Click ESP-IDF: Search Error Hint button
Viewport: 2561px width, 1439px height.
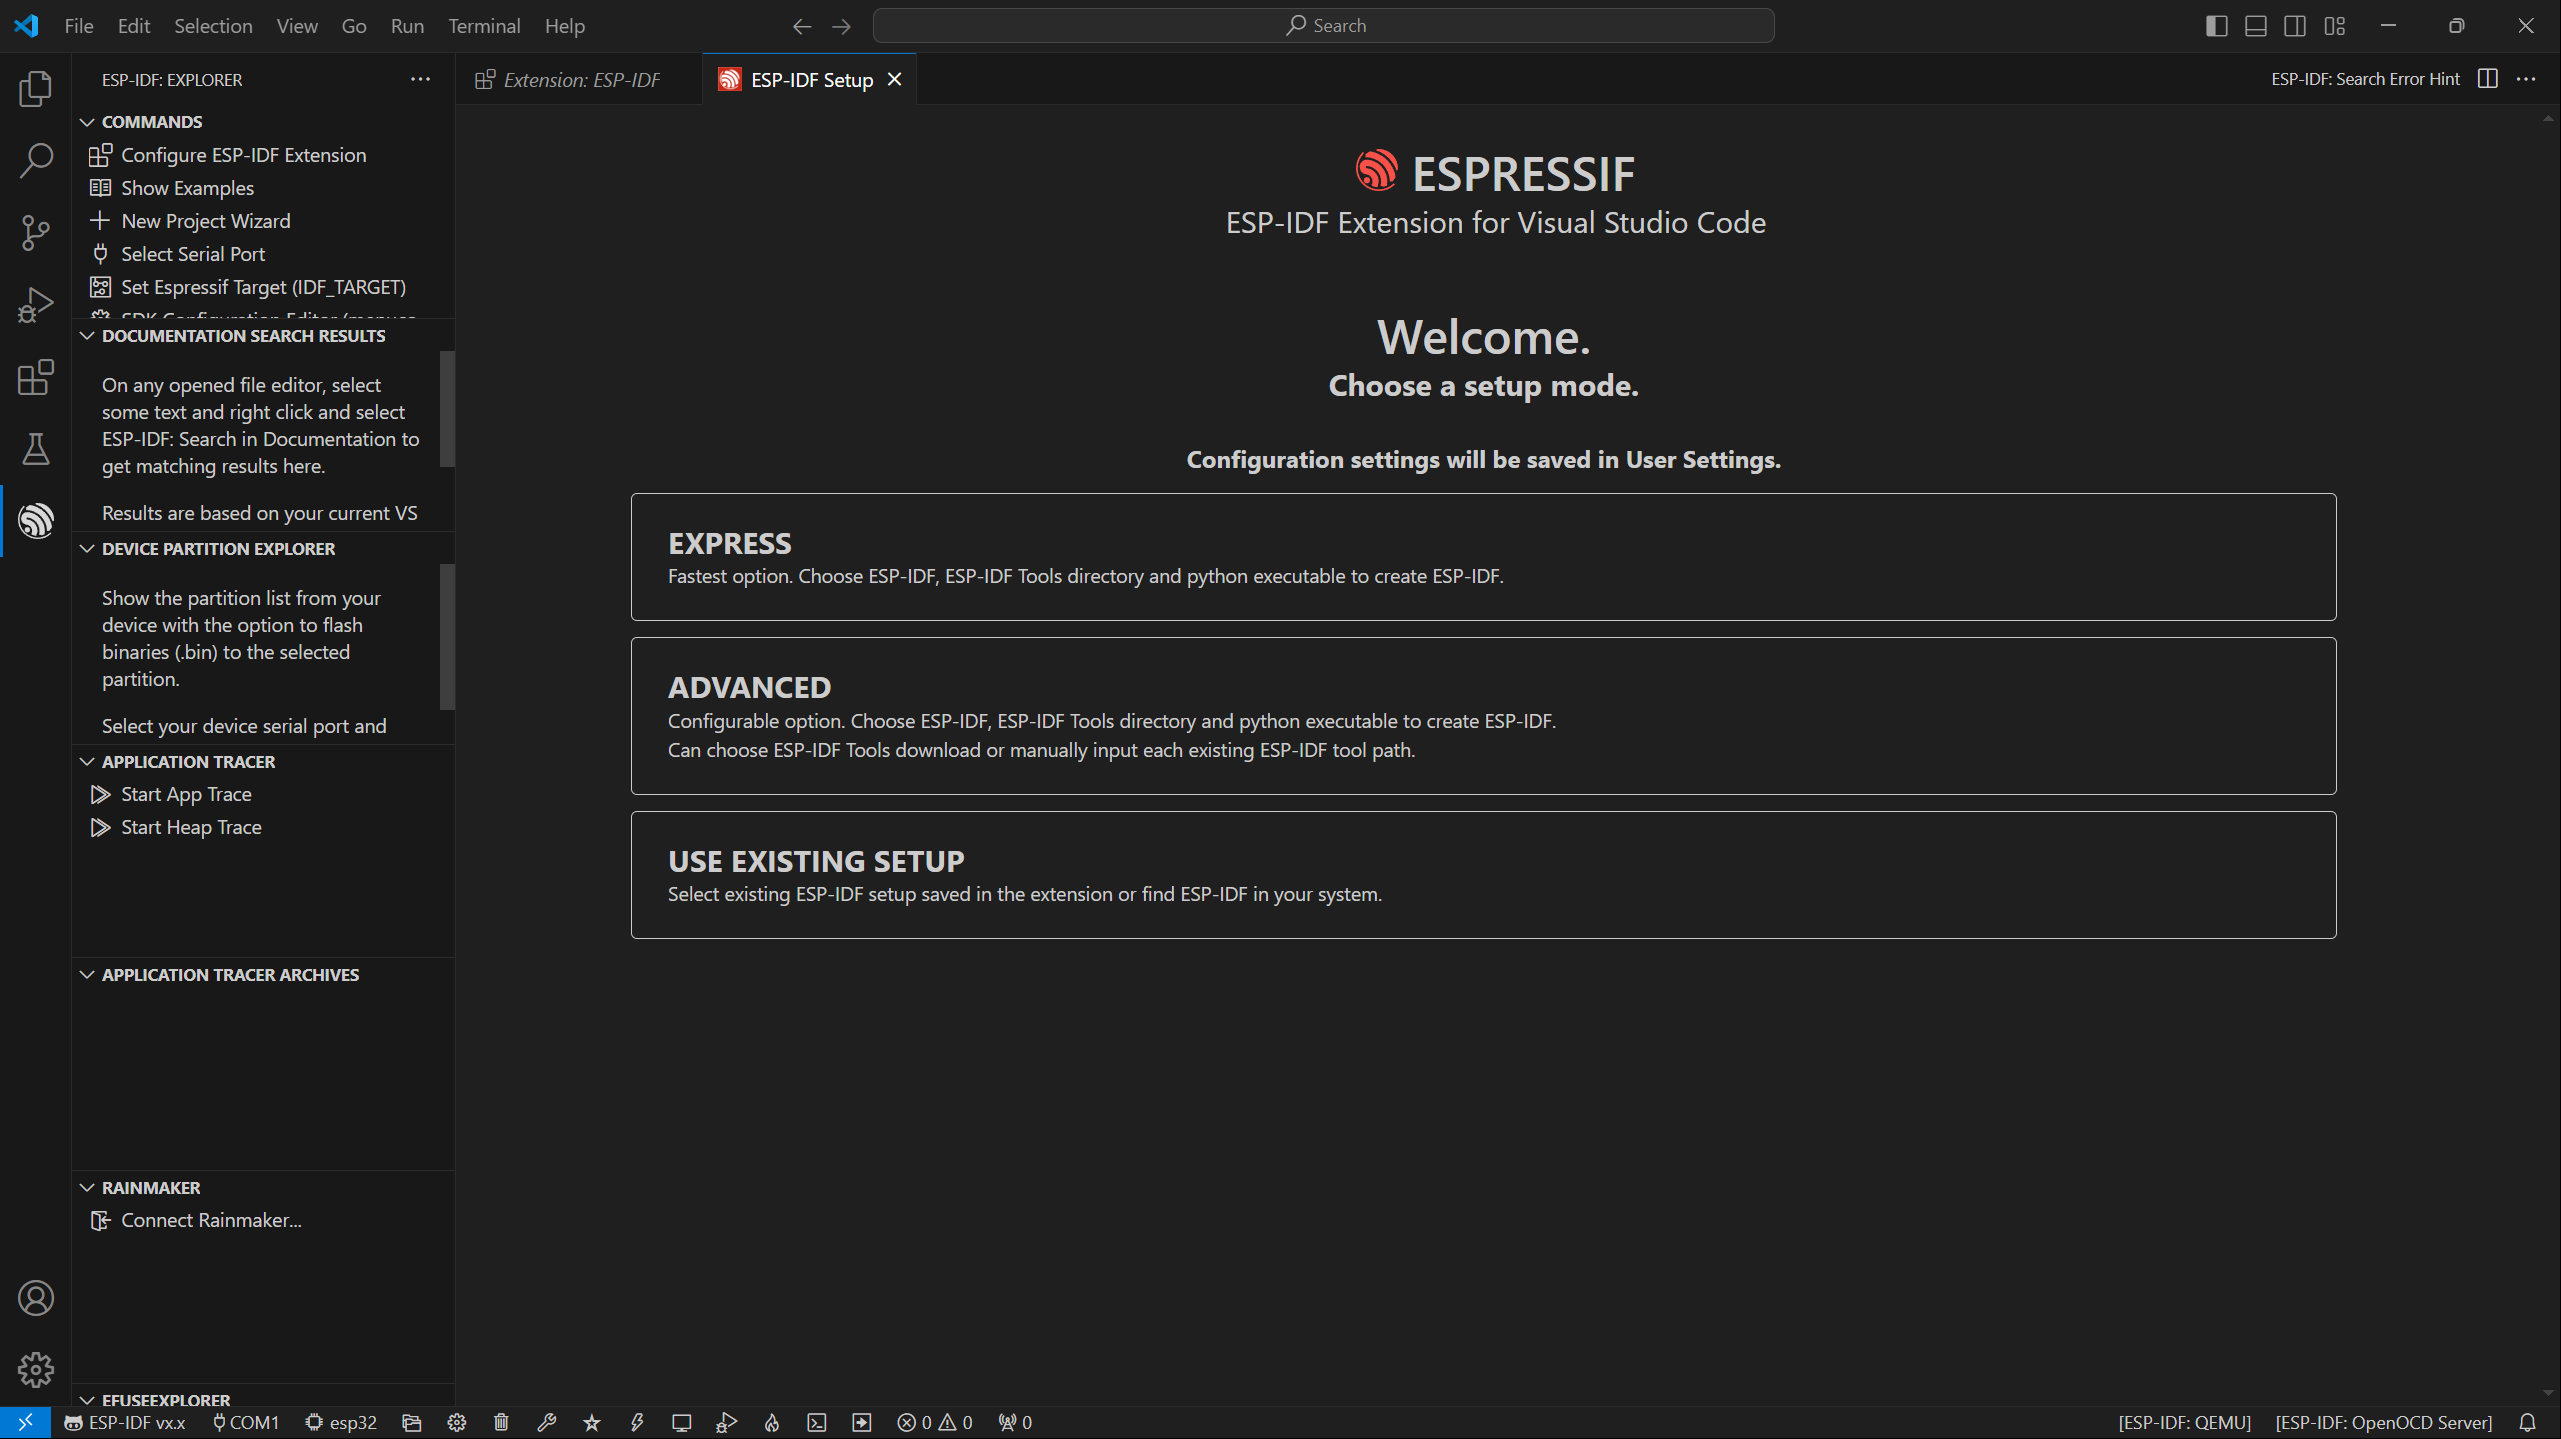(x=2365, y=79)
